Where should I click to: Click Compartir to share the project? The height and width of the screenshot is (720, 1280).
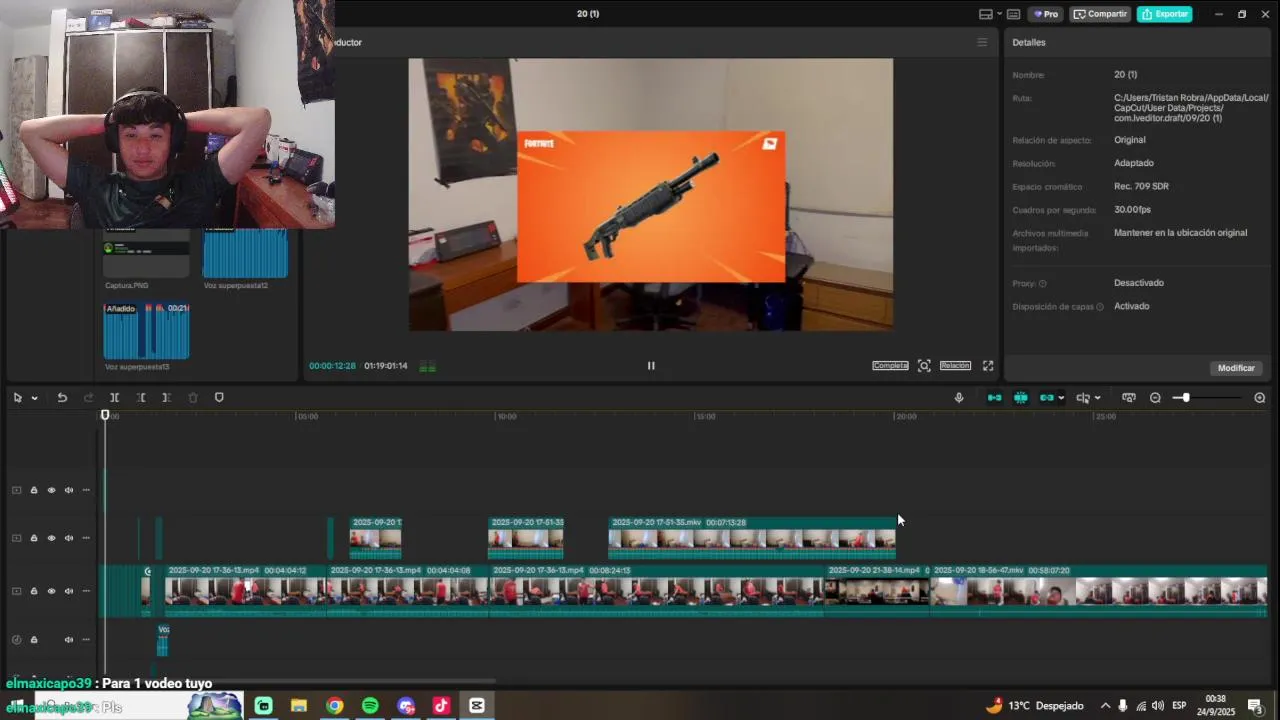pos(1100,14)
